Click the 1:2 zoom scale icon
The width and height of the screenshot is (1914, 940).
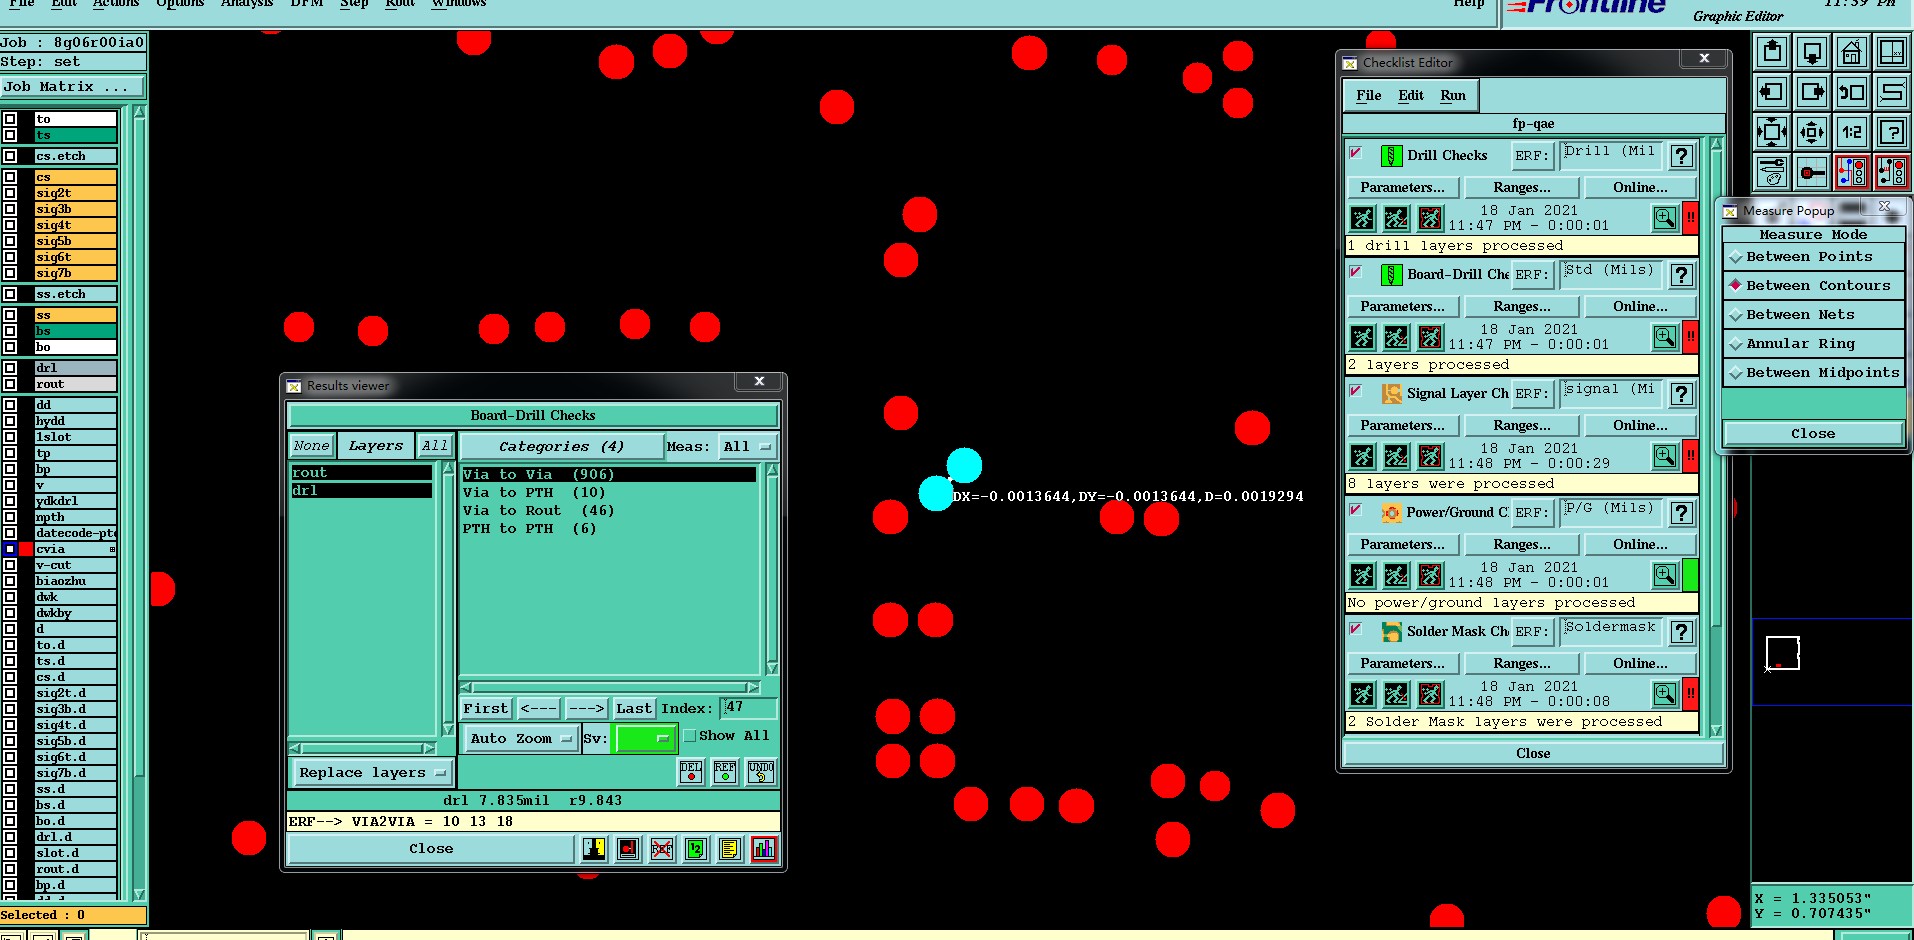tap(1851, 132)
